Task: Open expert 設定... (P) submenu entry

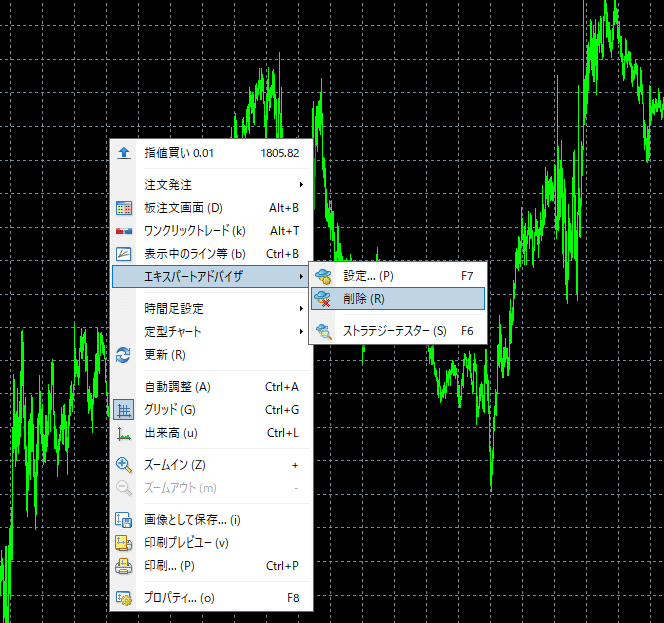Action: coord(398,276)
